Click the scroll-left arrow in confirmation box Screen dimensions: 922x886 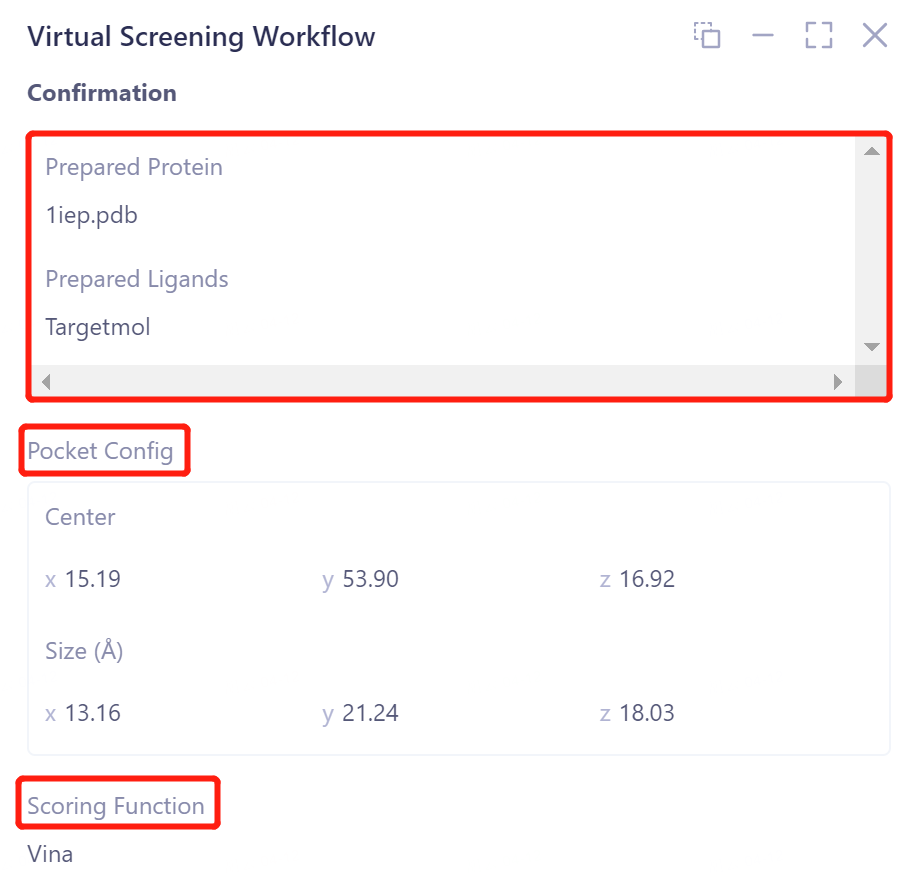pyautogui.click(x=46, y=382)
